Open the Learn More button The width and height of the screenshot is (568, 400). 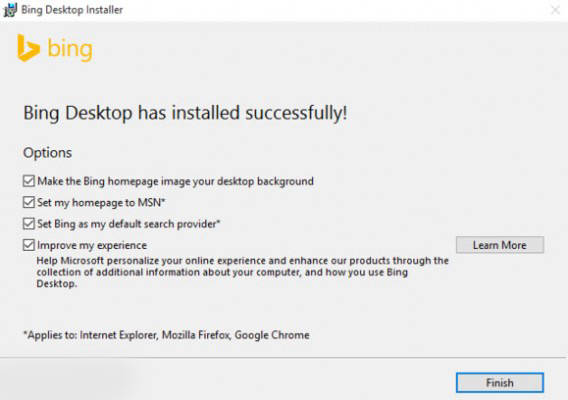coord(500,245)
